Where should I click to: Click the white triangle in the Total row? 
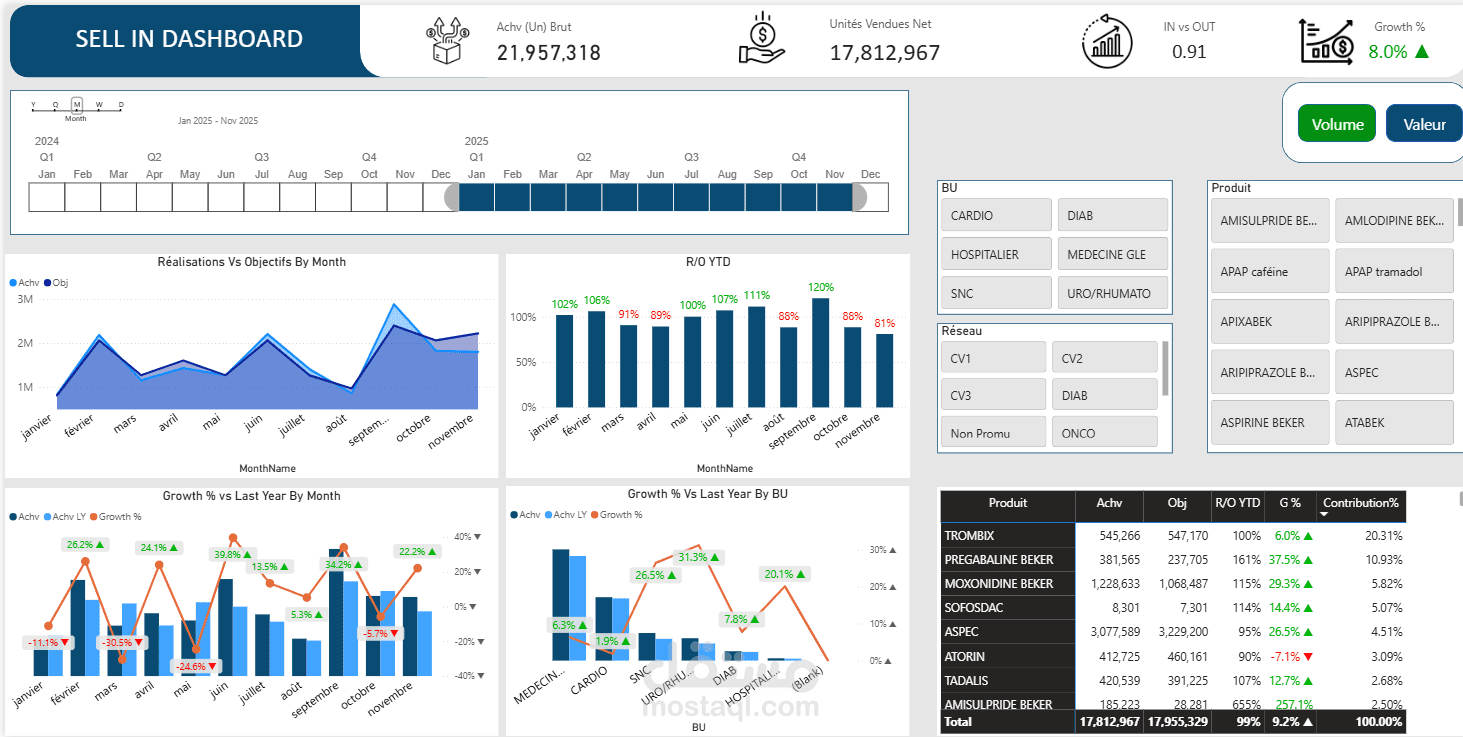[1307, 721]
